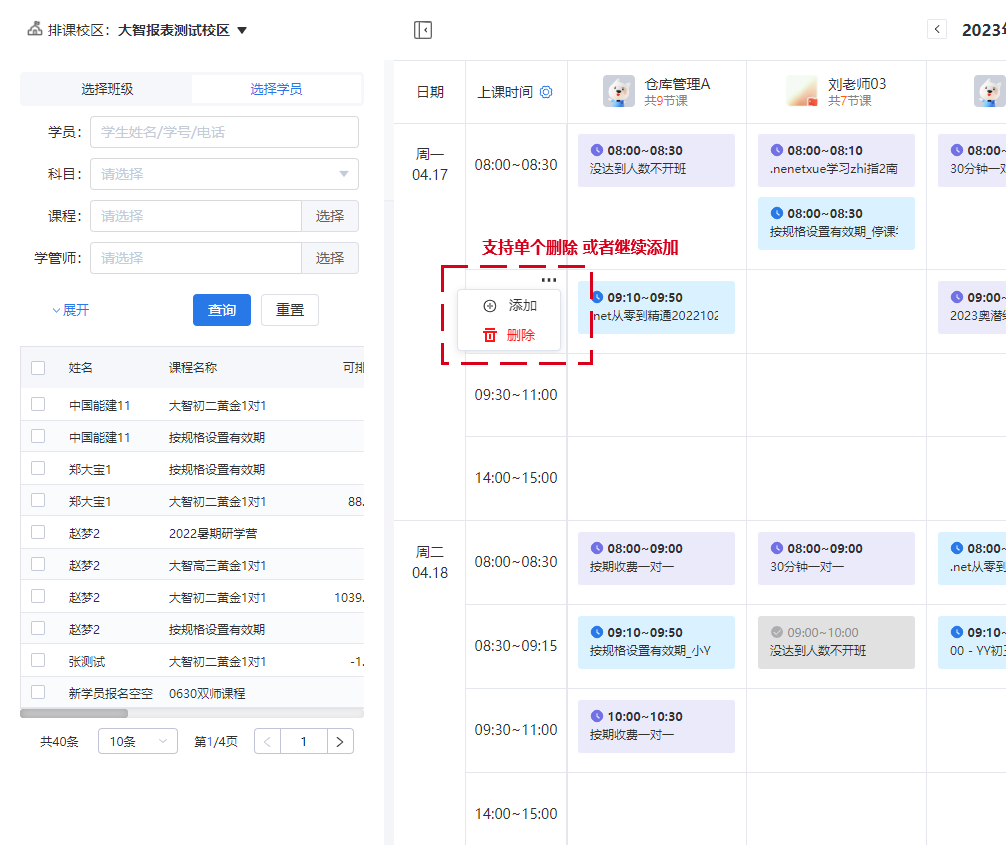Switch to the 选择学员 tab

pos(276,89)
